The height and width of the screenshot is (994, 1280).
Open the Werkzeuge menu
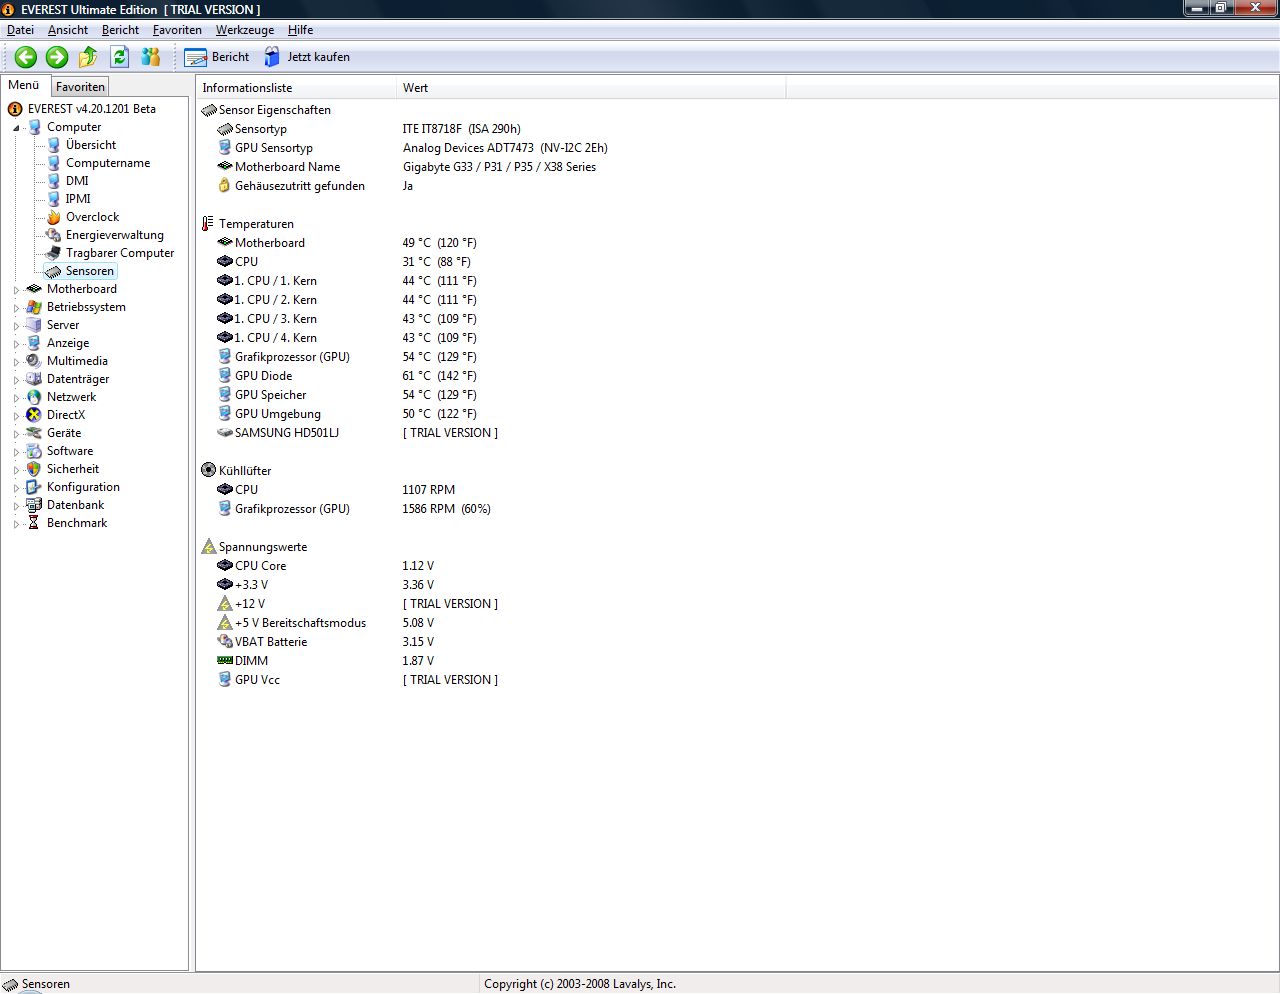pyautogui.click(x=244, y=30)
